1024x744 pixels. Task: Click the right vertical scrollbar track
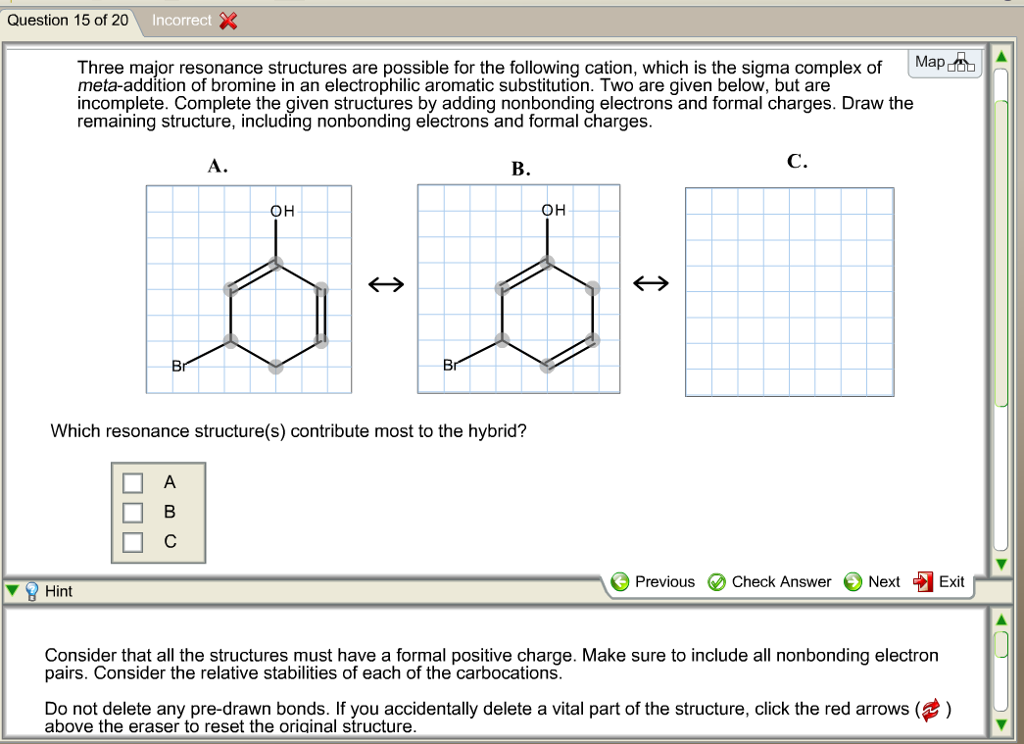pos(1001,300)
